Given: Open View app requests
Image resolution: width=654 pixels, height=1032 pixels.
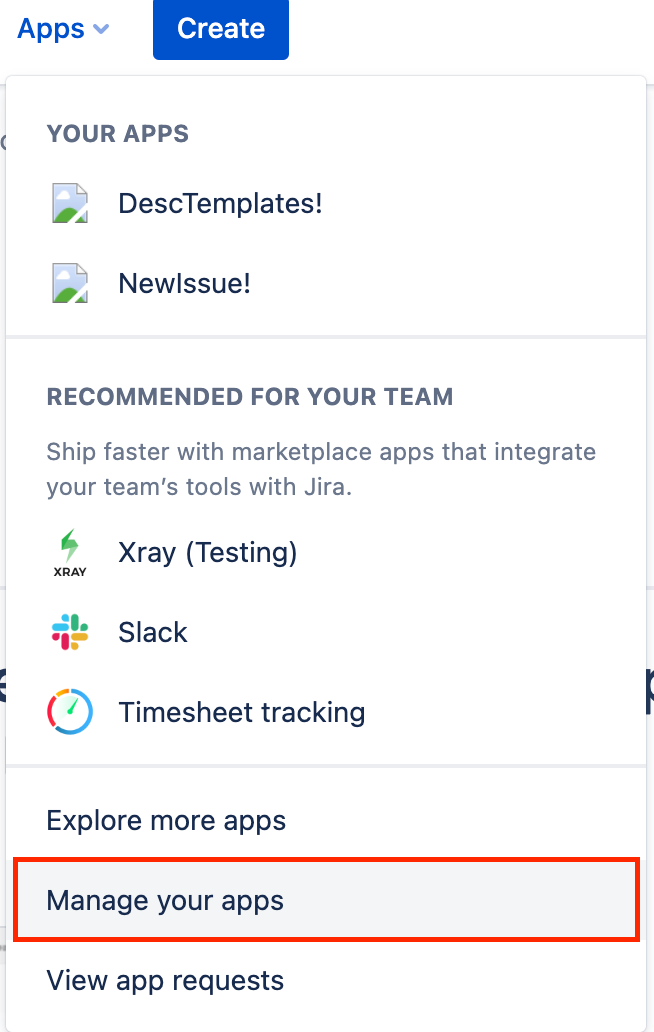Looking at the screenshot, I should click(x=165, y=981).
